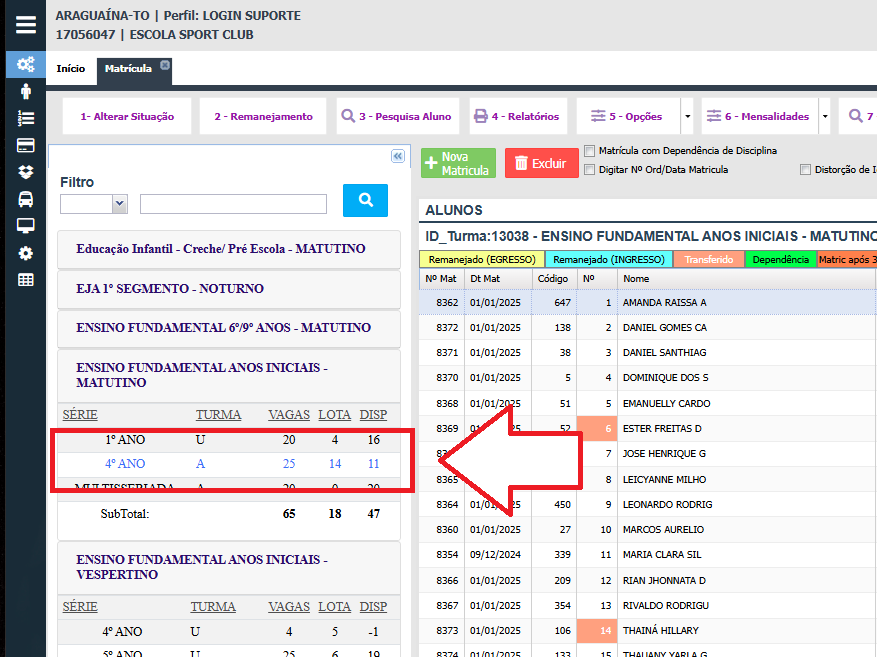
Task: Select the gears configuration sidebar icon
Action: pyautogui.click(x=26, y=64)
